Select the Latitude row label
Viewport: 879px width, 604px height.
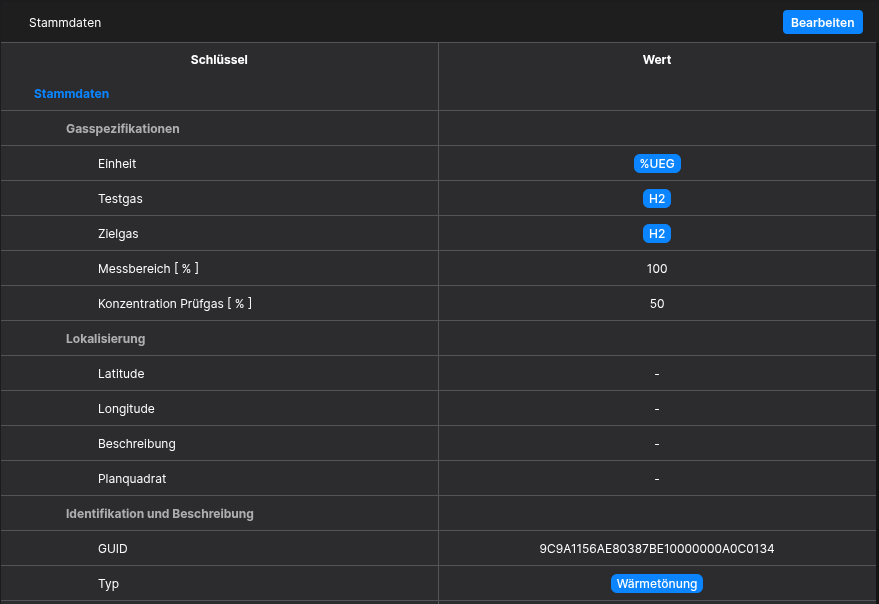(x=121, y=374)
